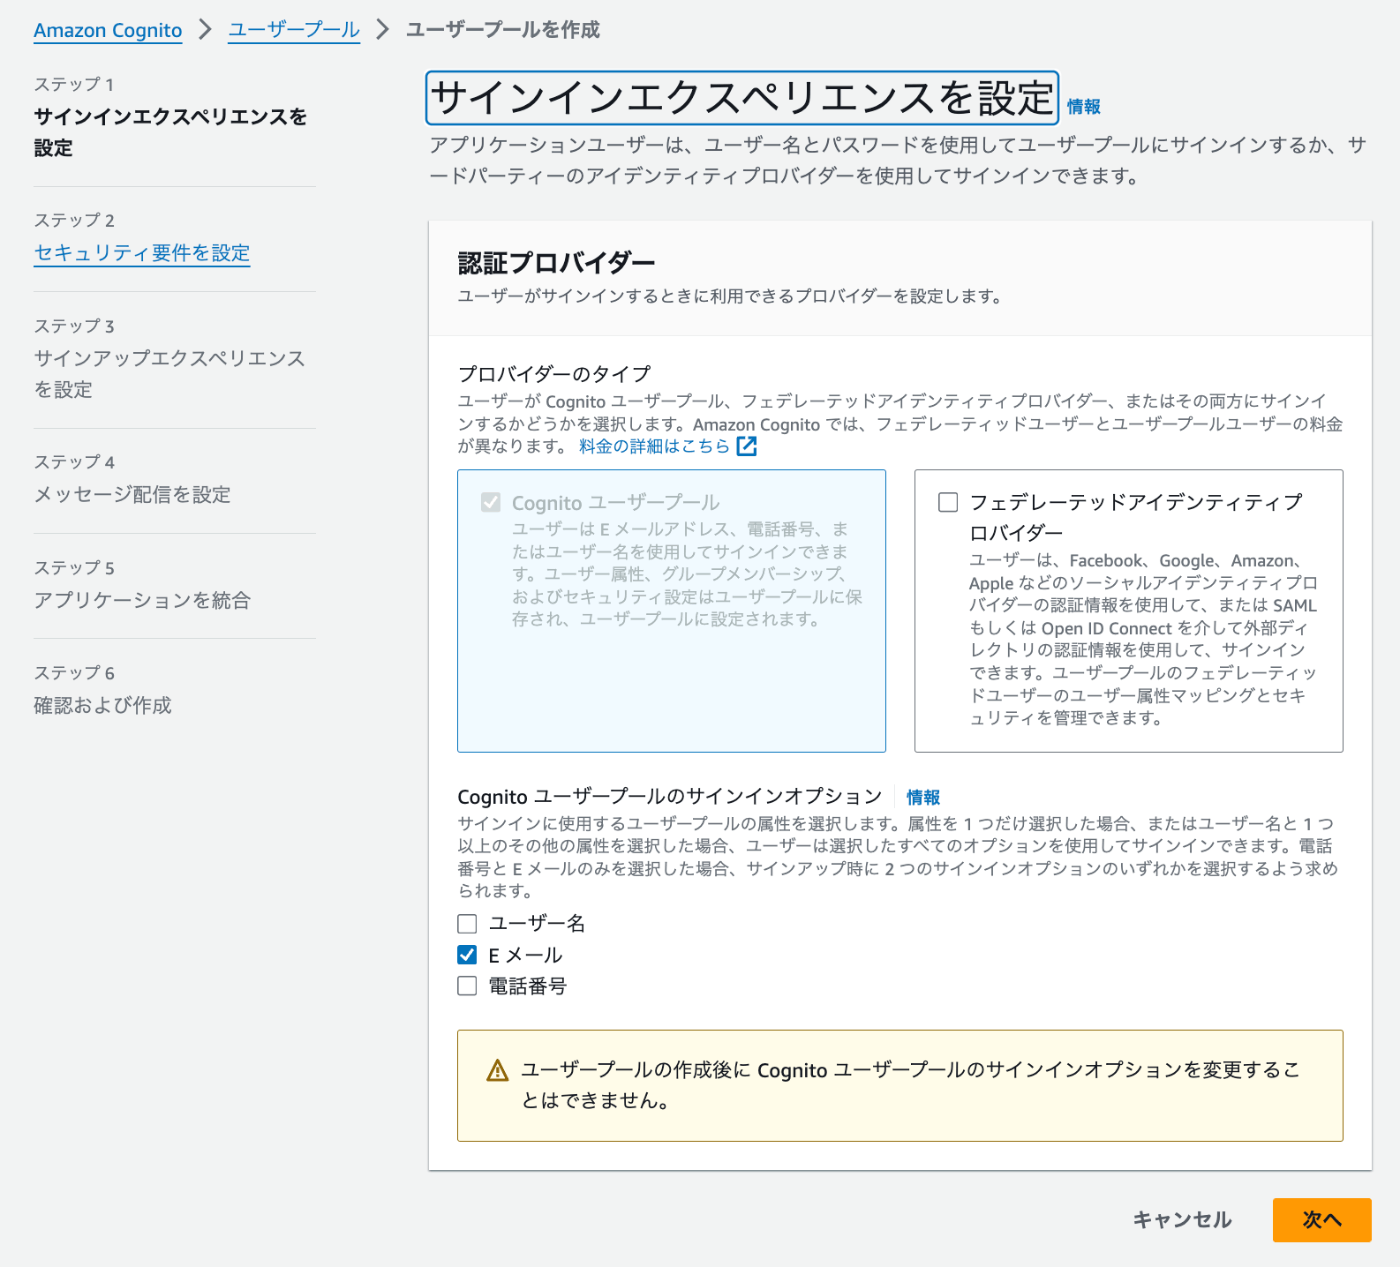
Task: Open the 料金の詳細はこちら link
Action: pos(655,446)
